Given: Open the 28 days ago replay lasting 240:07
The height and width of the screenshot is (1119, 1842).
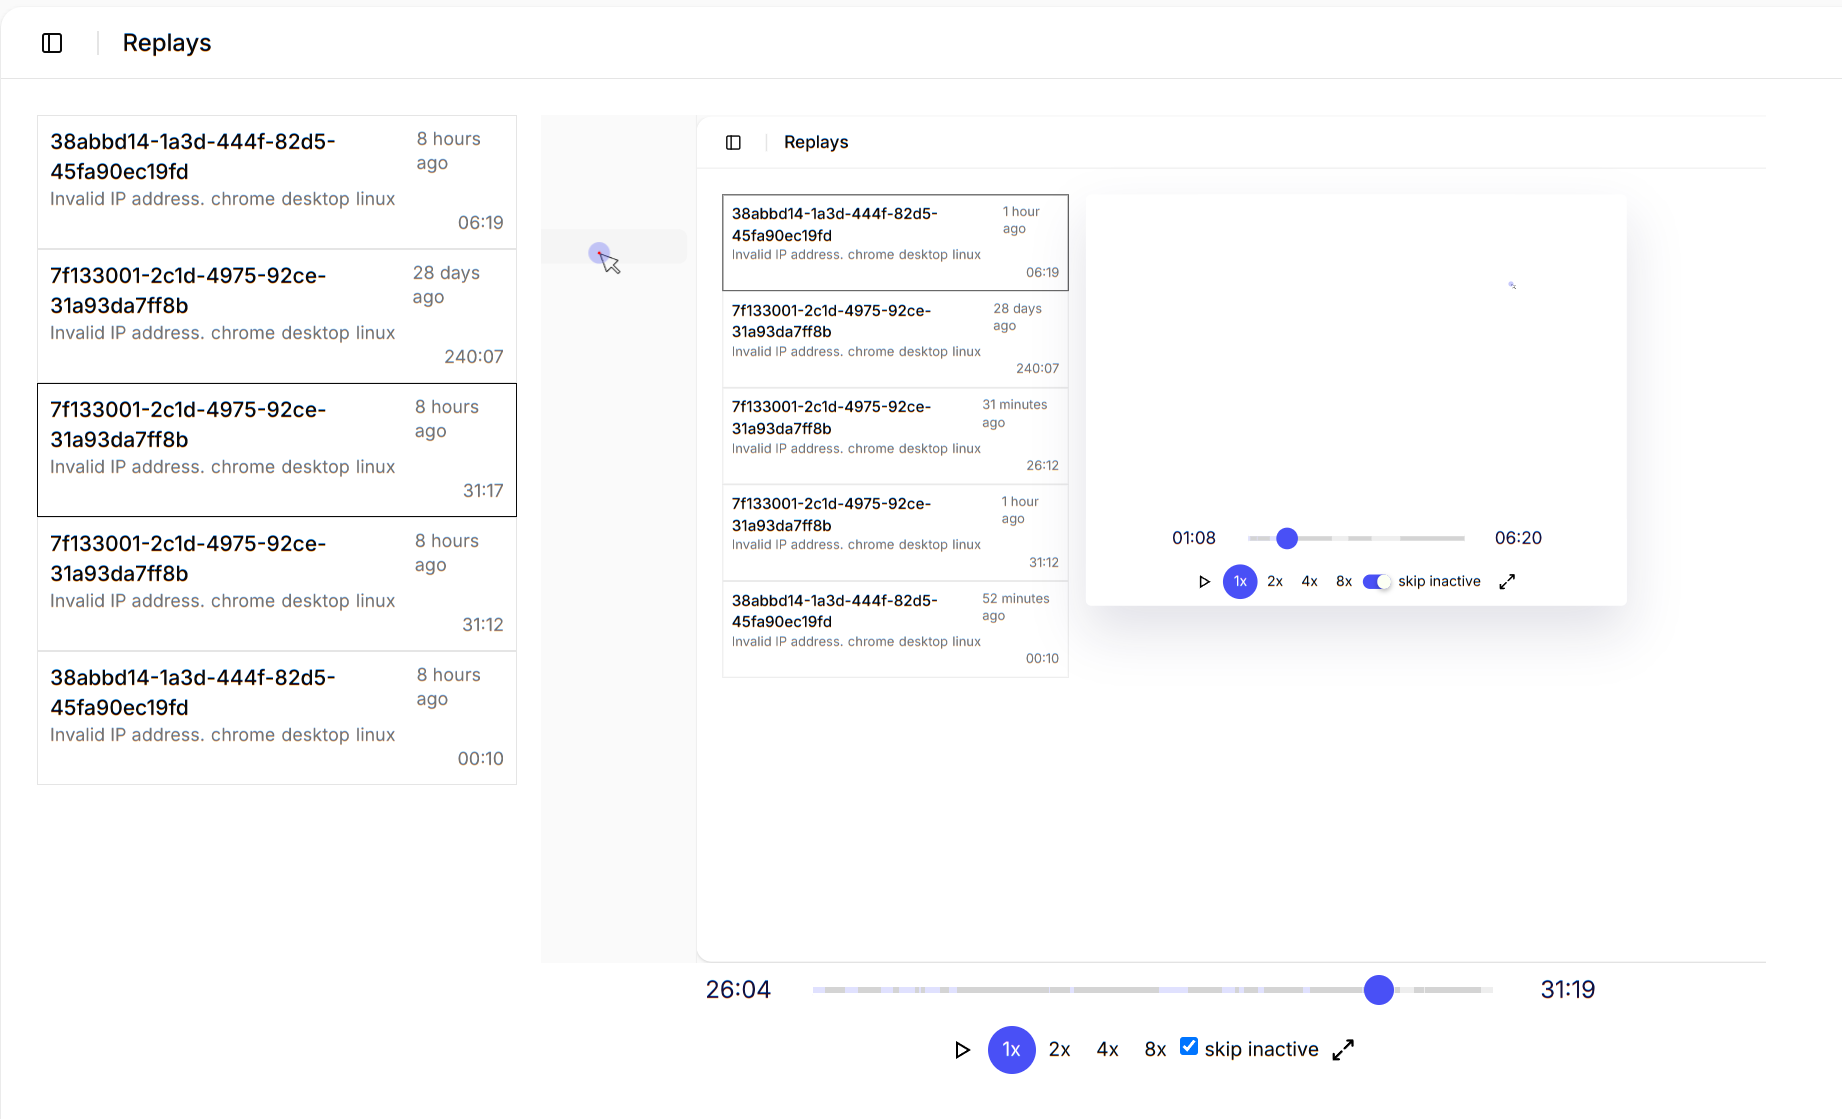Looking at the screenshot, I should 277,316.
